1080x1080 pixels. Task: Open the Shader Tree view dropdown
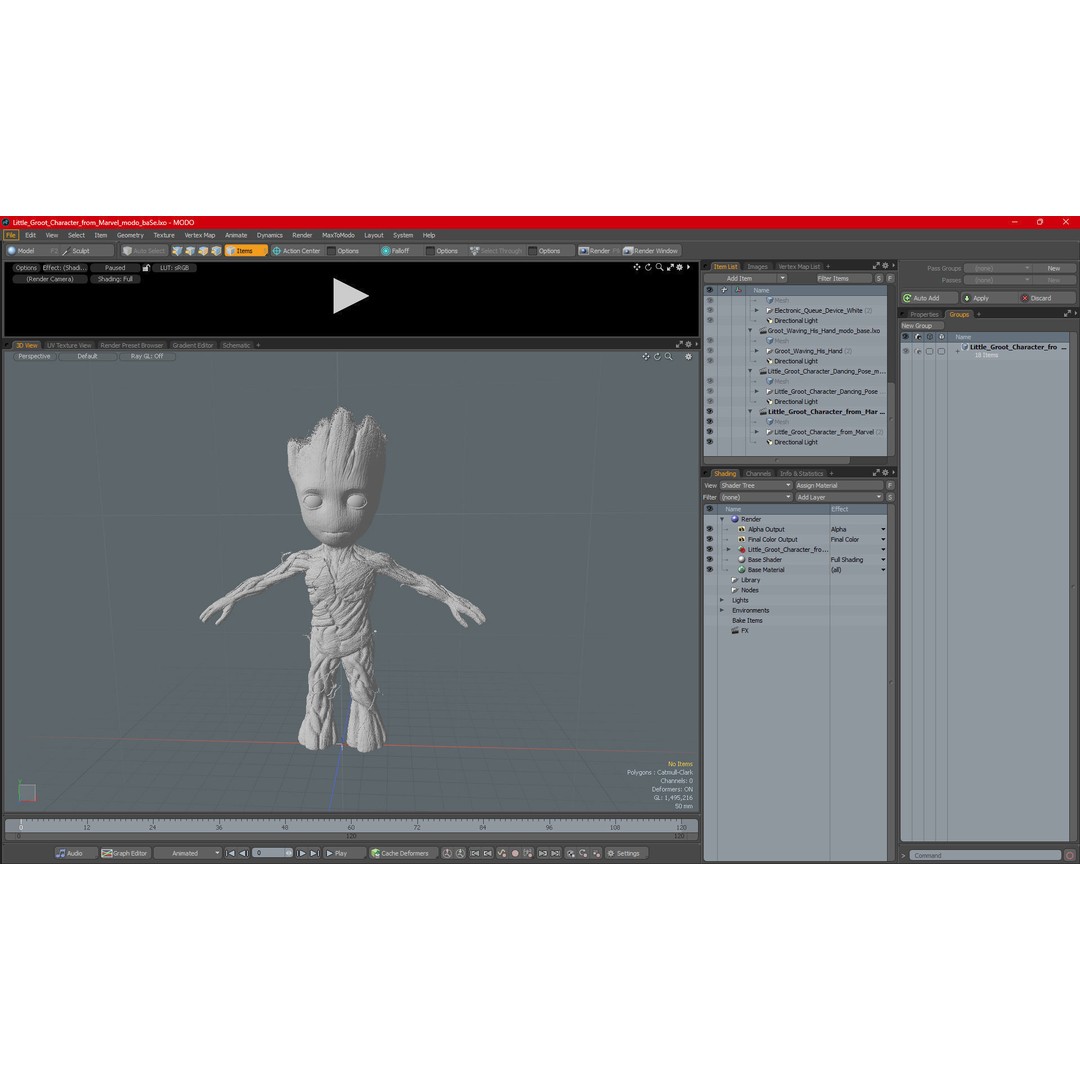tap(756, 486)
